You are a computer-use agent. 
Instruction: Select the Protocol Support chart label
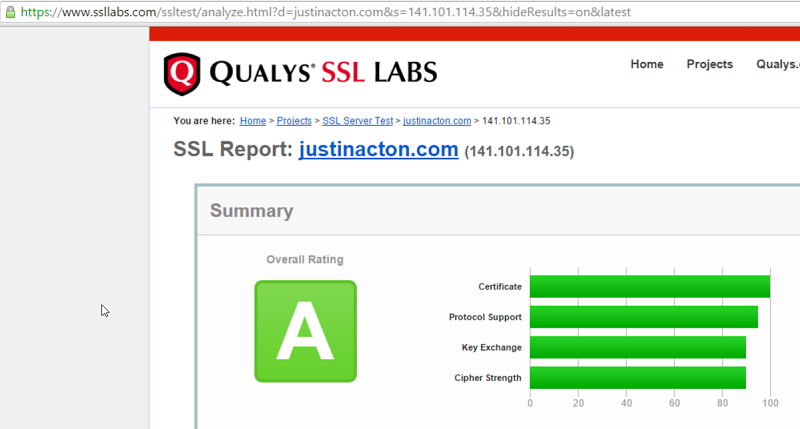(485, 317)
